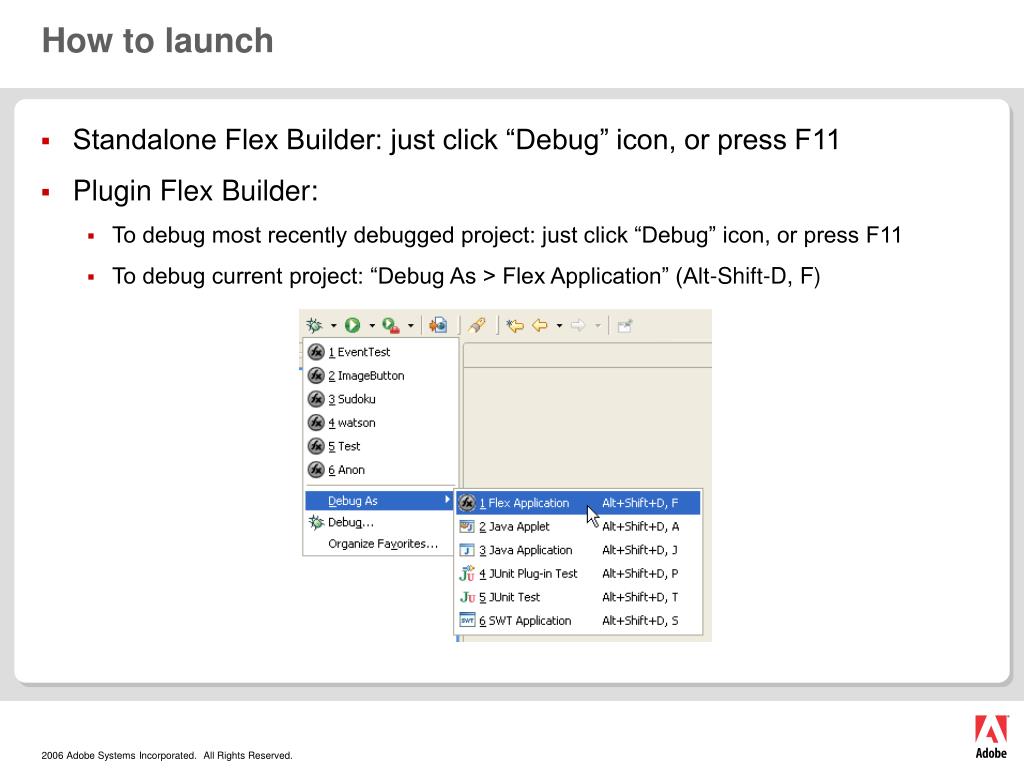The image size is (1024, 768).
Task: Choose 2 Java Applet in submenu
Action: point(578,526)
